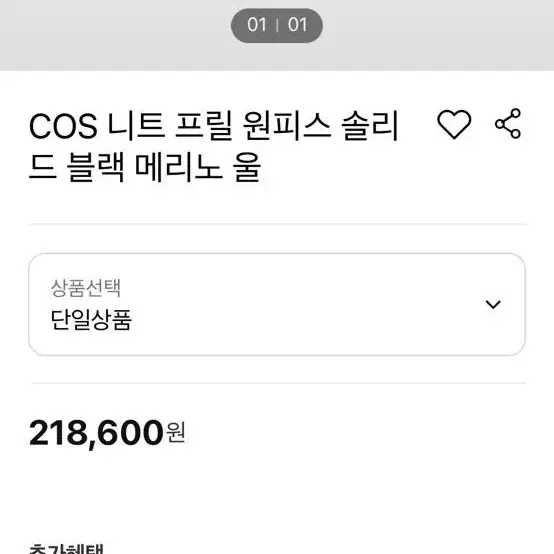Viewport: 554px width, 554px height.
Task: Select the 단일상품 option text
Action: pos(91,320)
